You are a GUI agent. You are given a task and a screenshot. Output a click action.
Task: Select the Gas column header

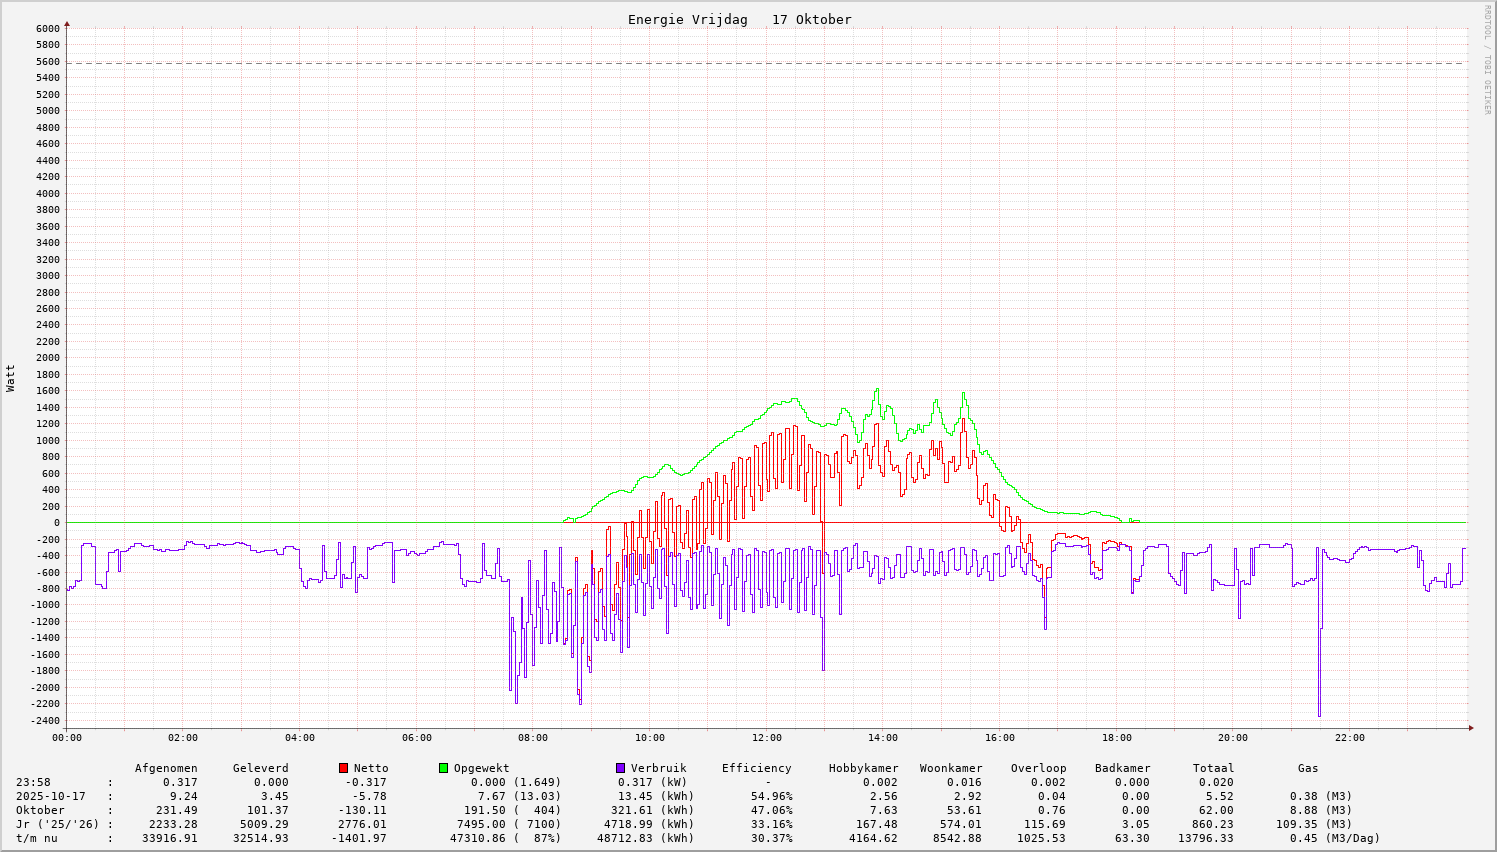(1308, 768)
